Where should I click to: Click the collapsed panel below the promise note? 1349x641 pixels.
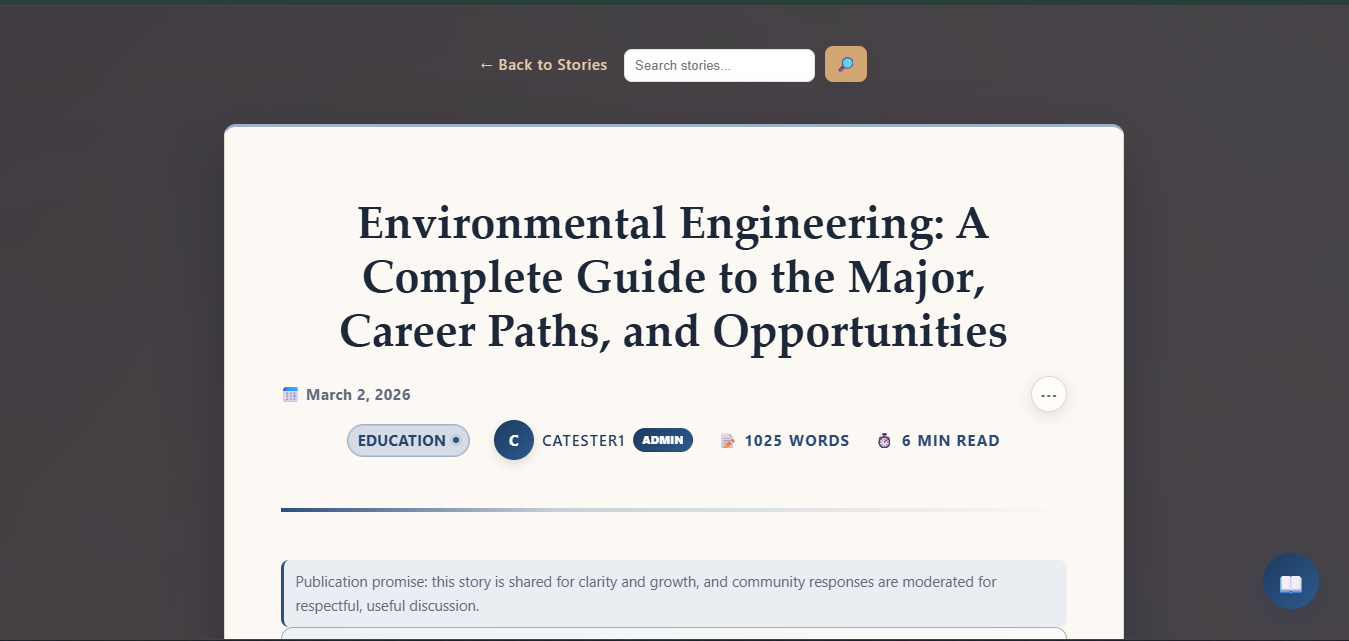(x=674, y=634)
